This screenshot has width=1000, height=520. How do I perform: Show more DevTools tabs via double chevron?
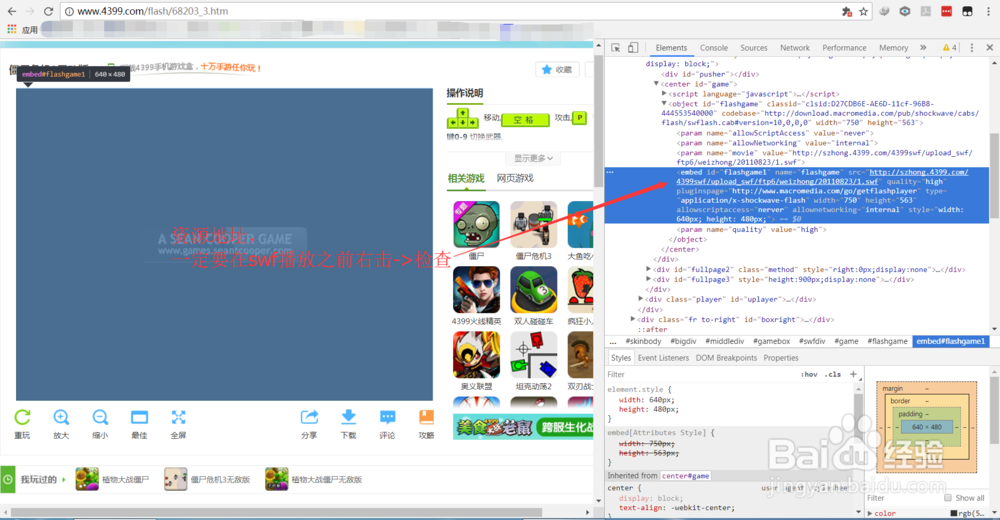point(923,48)
